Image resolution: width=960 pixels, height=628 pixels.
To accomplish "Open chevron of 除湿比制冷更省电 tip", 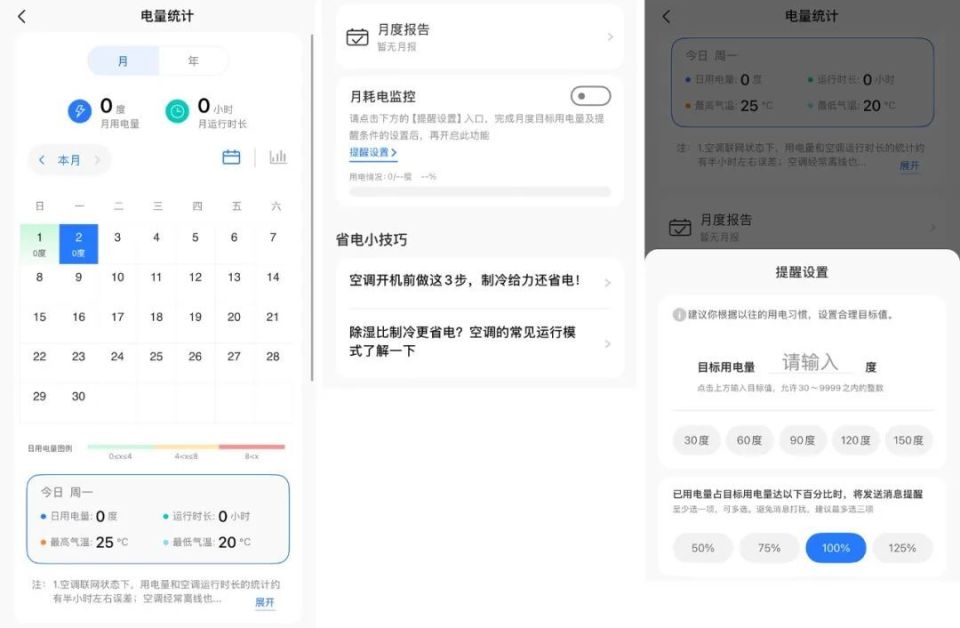I will click(607, 343).
